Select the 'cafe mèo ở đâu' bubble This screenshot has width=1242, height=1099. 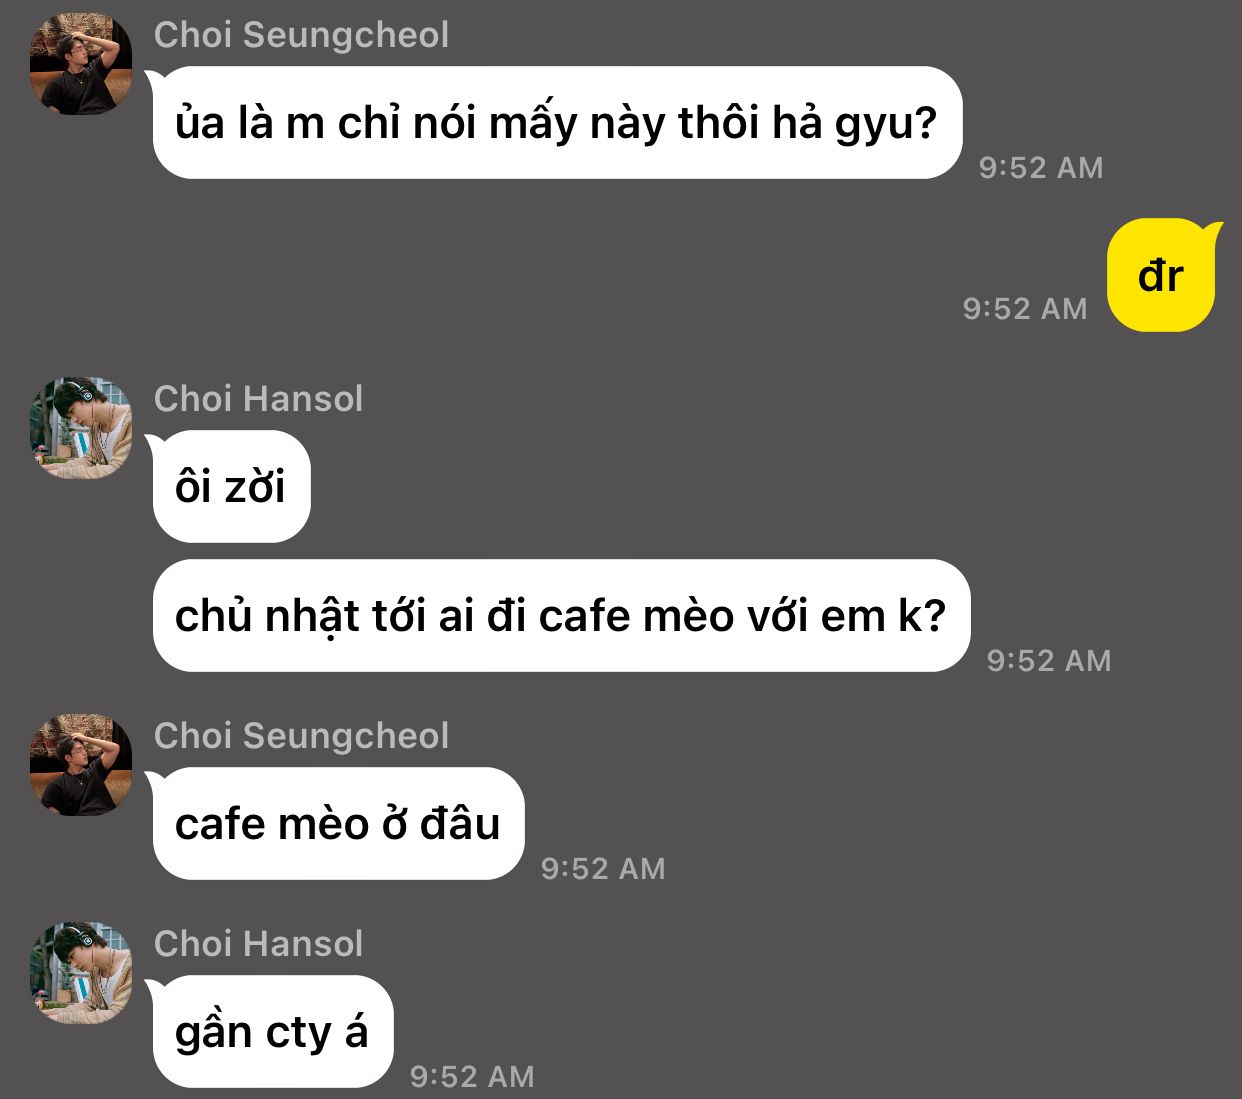[337, 824]
